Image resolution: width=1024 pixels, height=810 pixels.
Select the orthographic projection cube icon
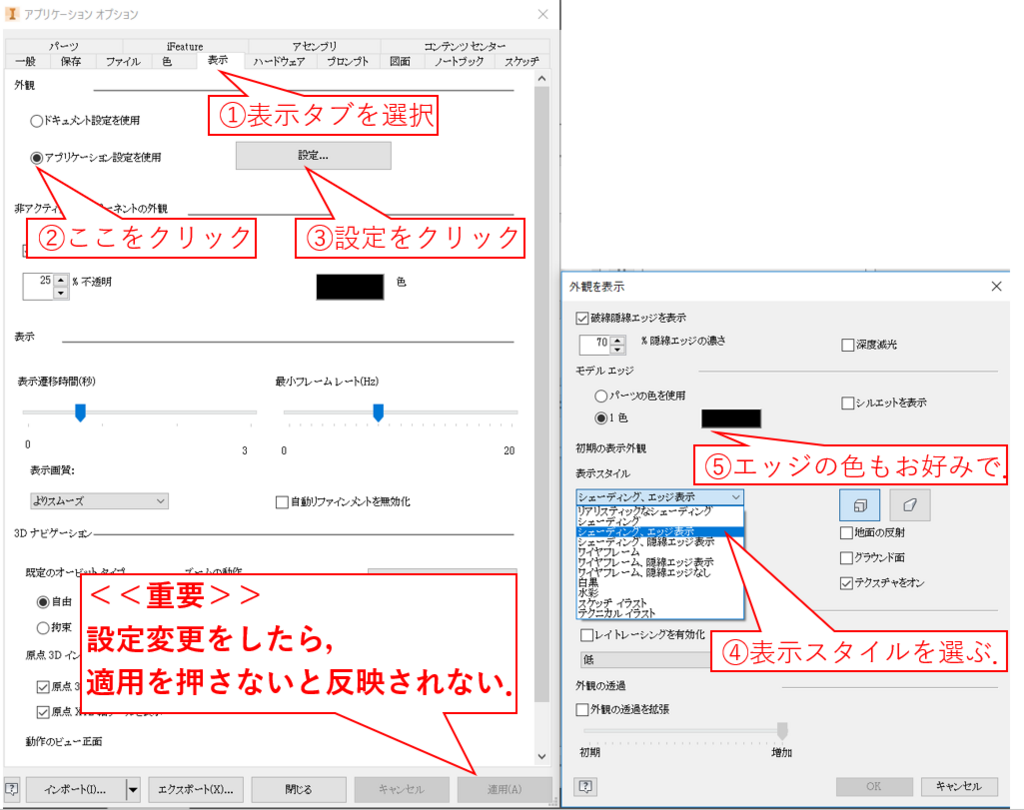[859, 505]
